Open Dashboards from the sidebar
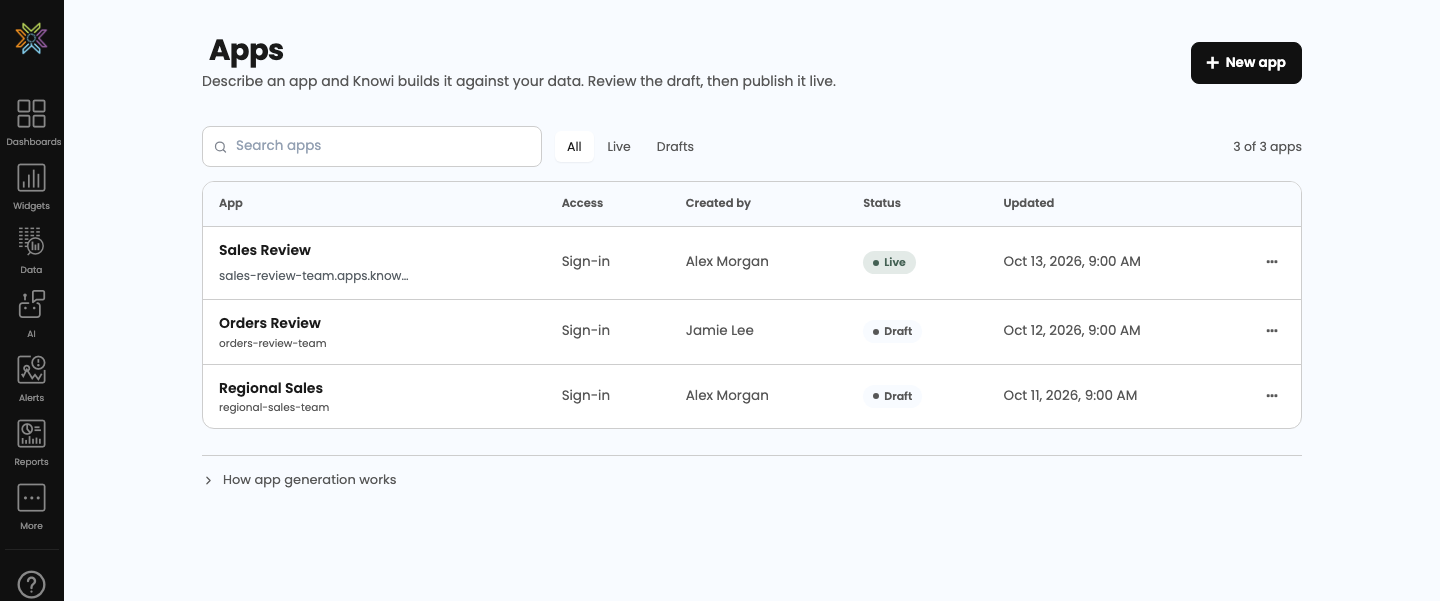The image size is (1440, 601). pos(32,122)
